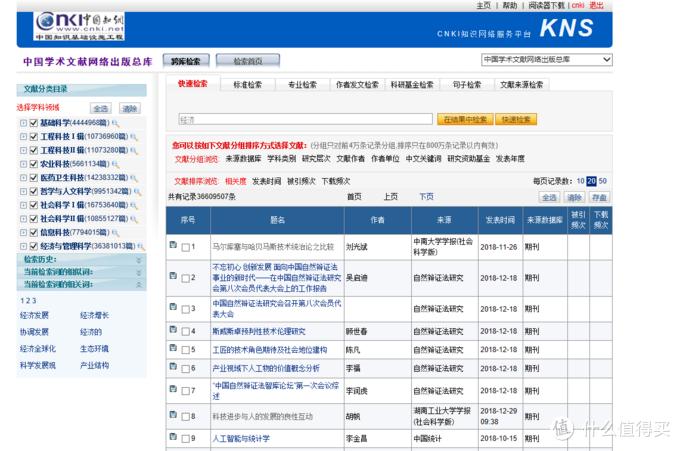
Task: Expand the 工程科技I辑 tree node
Action: tap(23, 137)
